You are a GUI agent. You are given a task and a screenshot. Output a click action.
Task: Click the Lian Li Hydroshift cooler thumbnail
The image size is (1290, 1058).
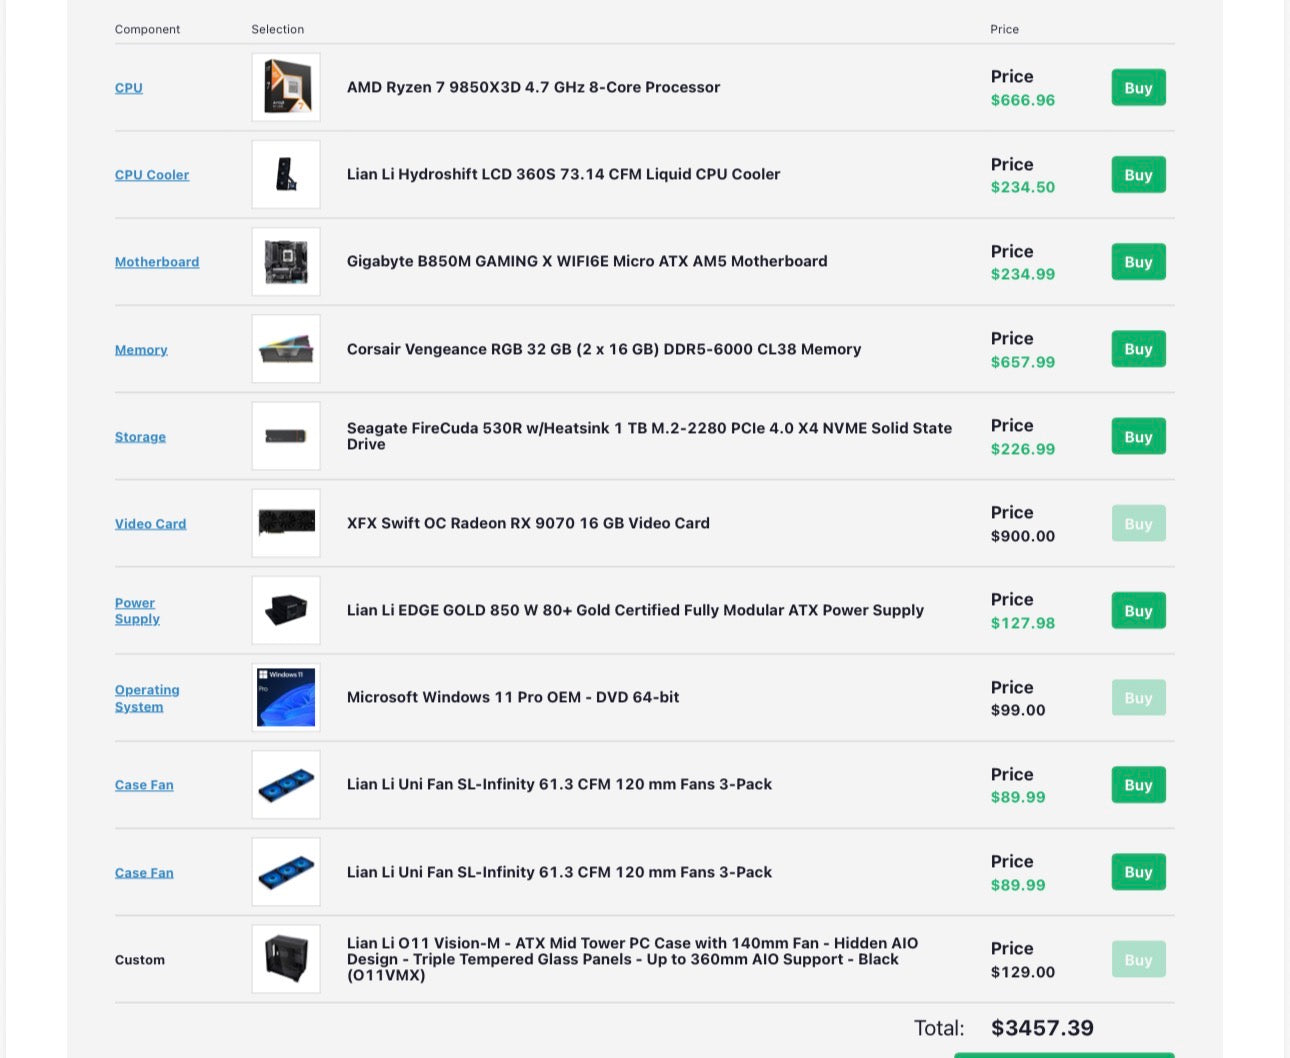pyautogui.click(x=286, y=175)
